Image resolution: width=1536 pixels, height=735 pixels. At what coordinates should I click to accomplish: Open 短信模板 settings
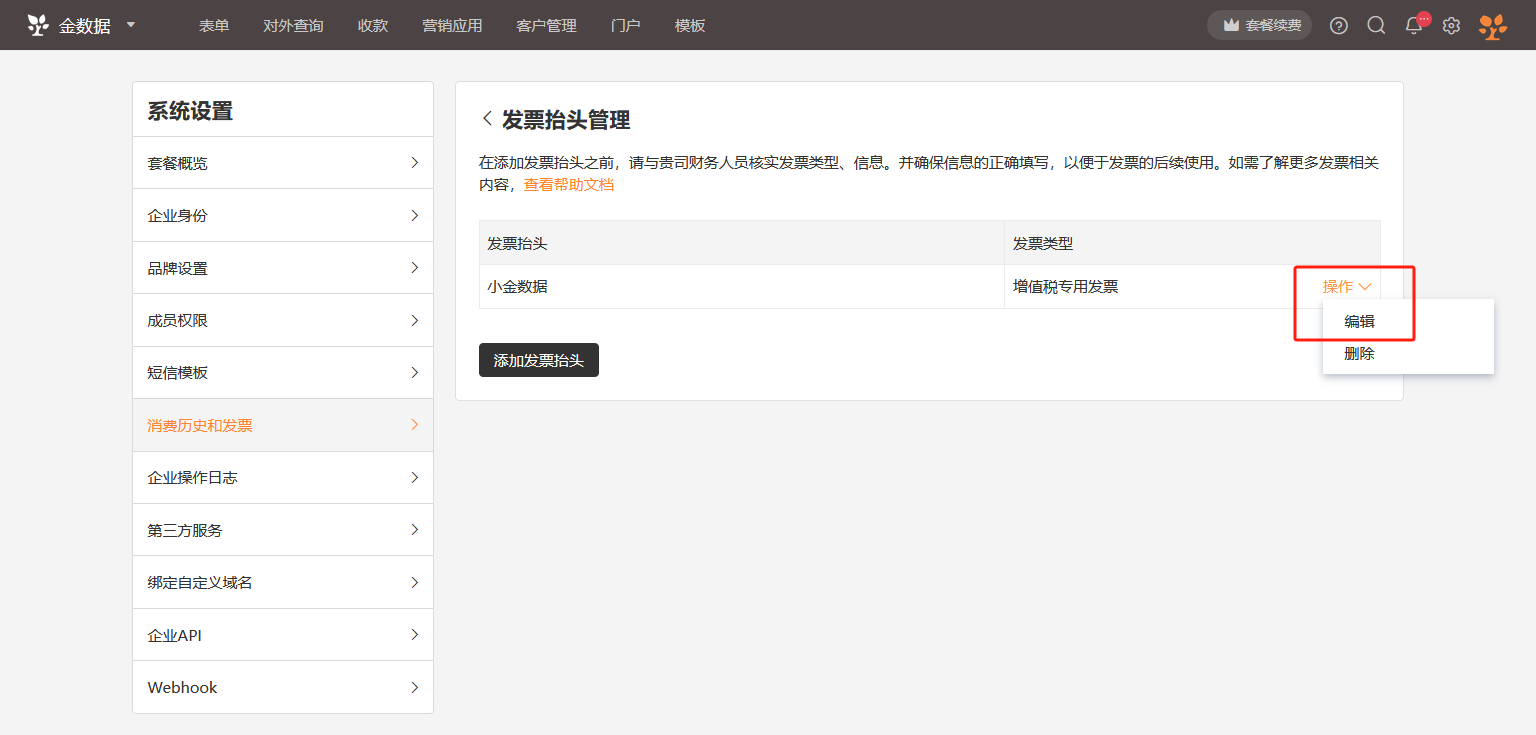(283, 372)
